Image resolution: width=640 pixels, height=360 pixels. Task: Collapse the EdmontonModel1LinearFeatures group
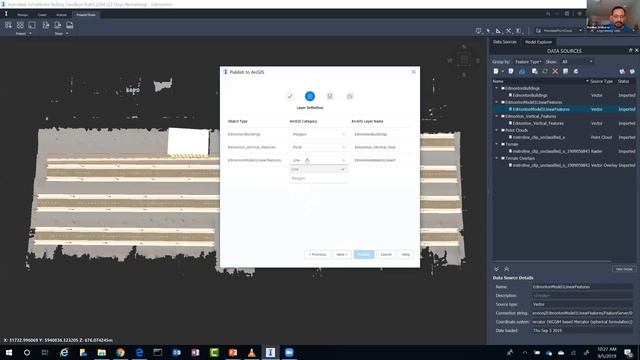coord(497,102)
